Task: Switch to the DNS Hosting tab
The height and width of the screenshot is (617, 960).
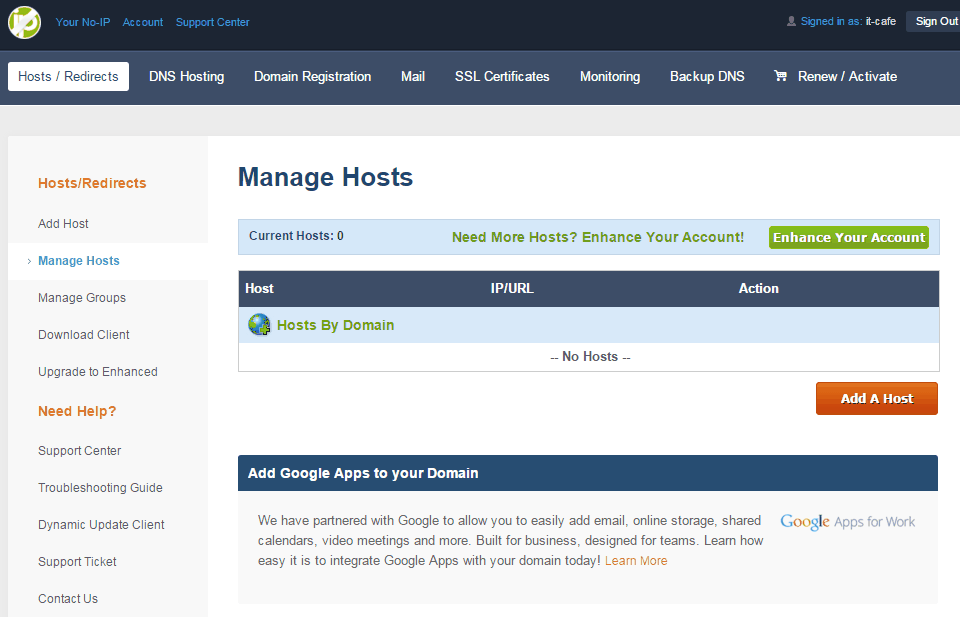Action: click(x=186, y=76)
